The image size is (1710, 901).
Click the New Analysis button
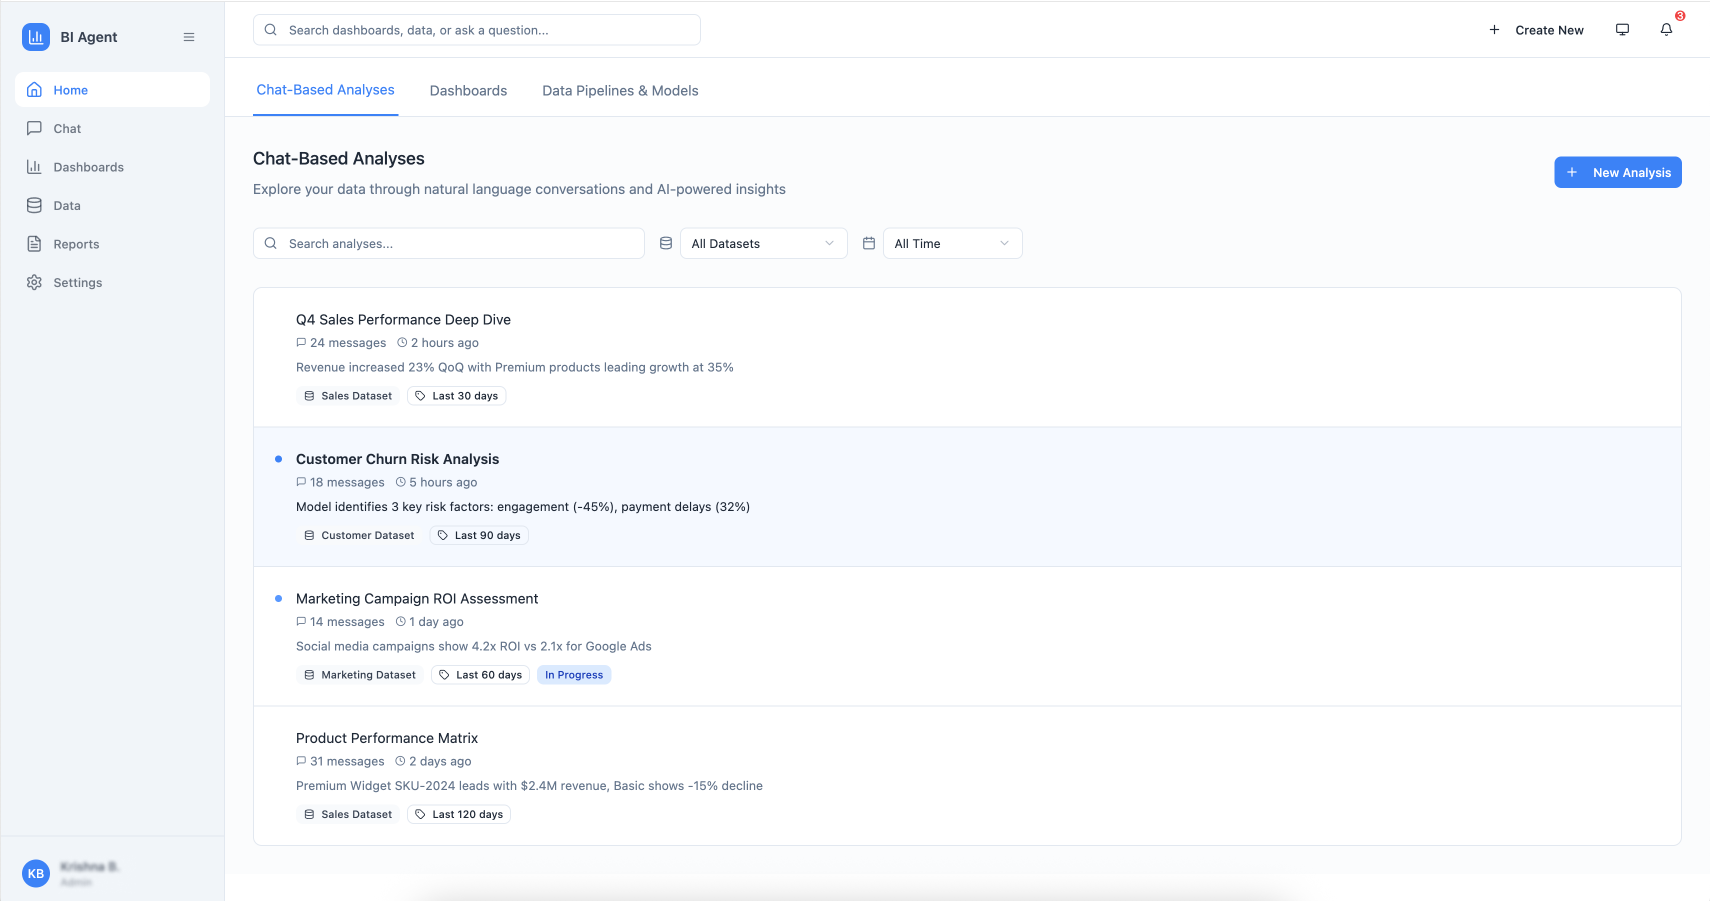pyautogui.click(x=1617, y=173)
